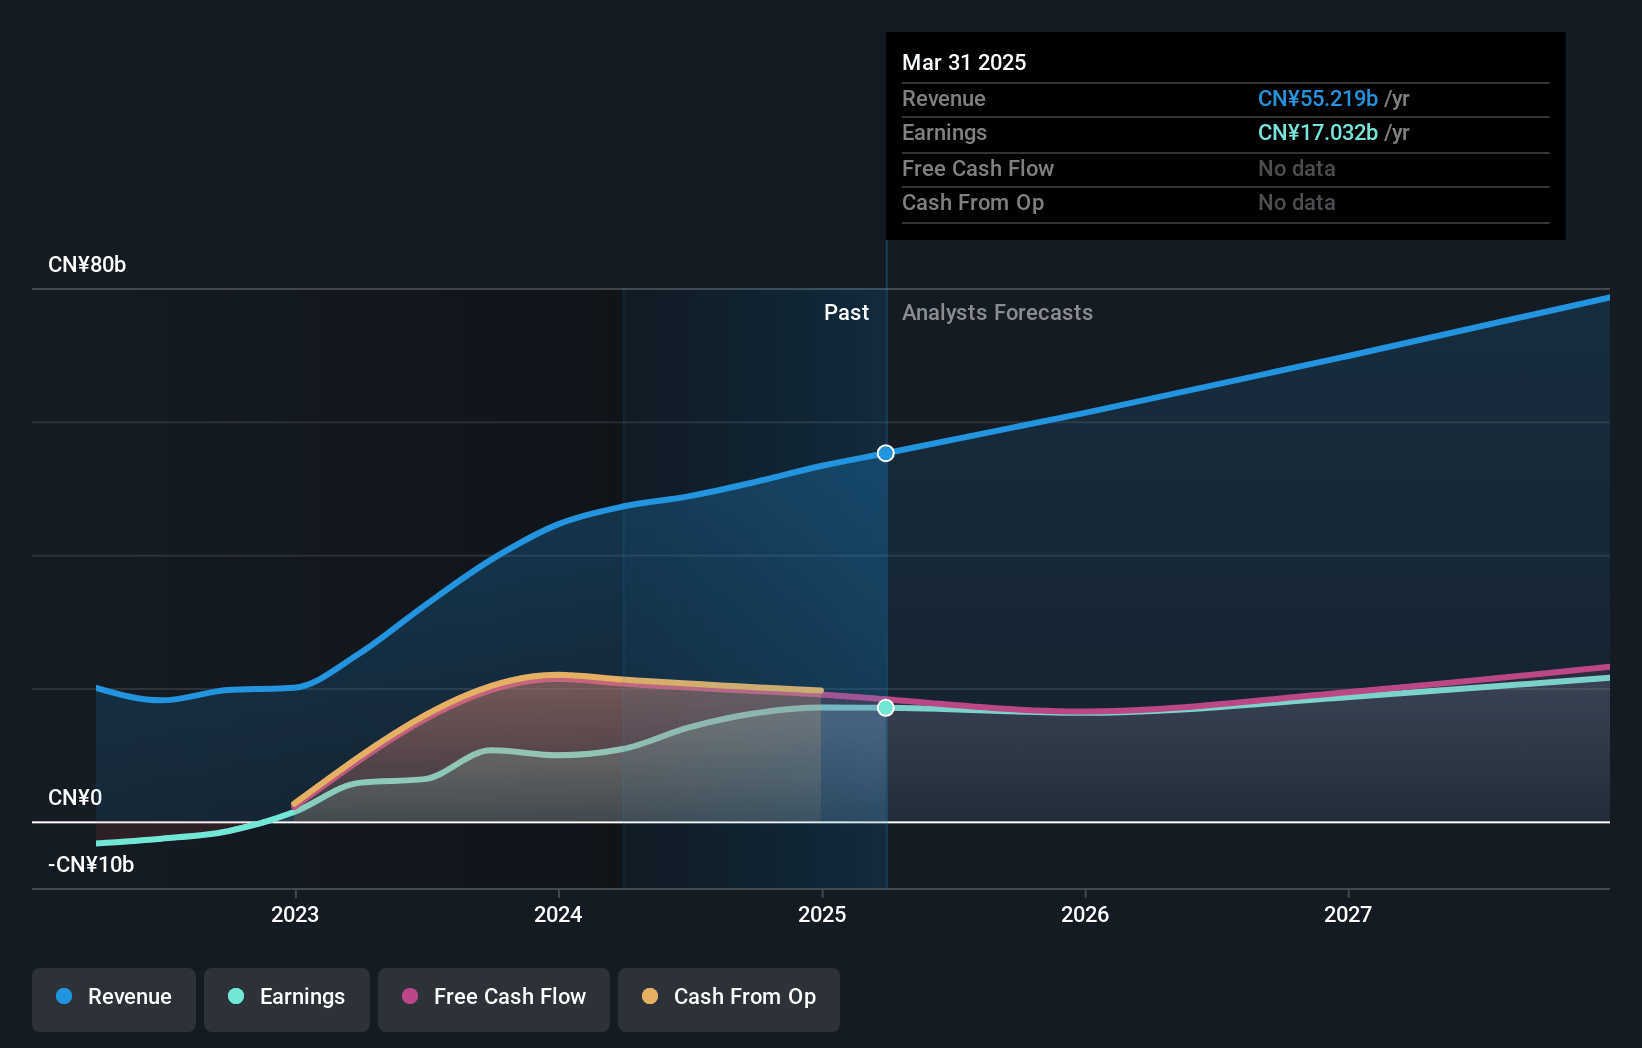Toggle the Earnings series in legend
The height and width of the screenshot is (1048, 1642).
pos(287,998)
